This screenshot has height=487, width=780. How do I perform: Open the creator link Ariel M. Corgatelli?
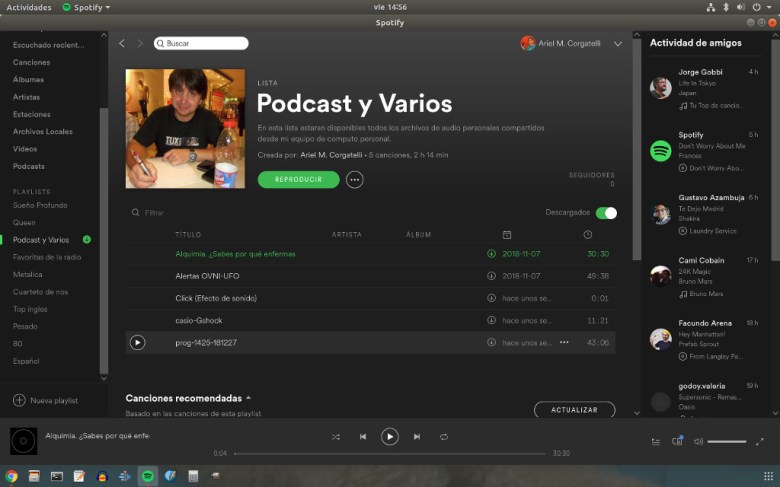tap(331, 155)
